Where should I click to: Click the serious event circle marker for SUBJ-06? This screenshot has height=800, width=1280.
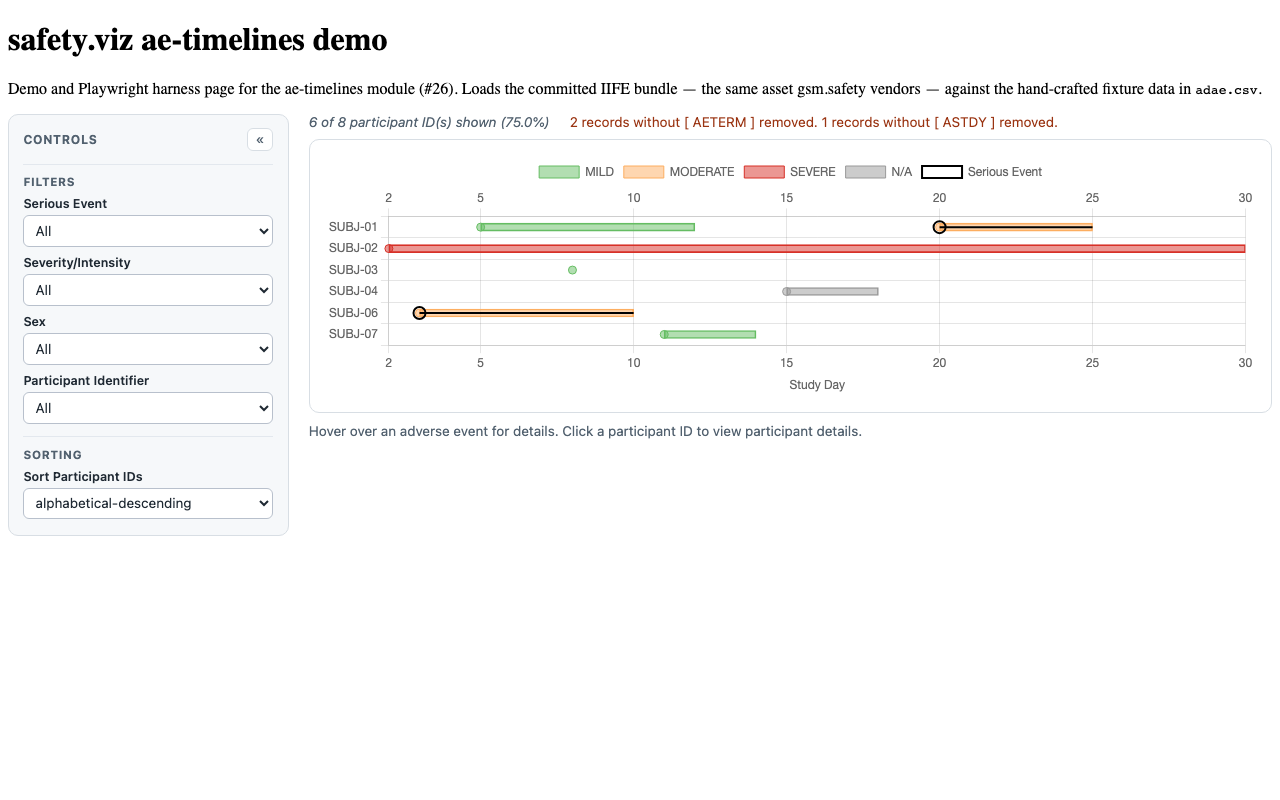pyautogui.click(x=419, y=313)
